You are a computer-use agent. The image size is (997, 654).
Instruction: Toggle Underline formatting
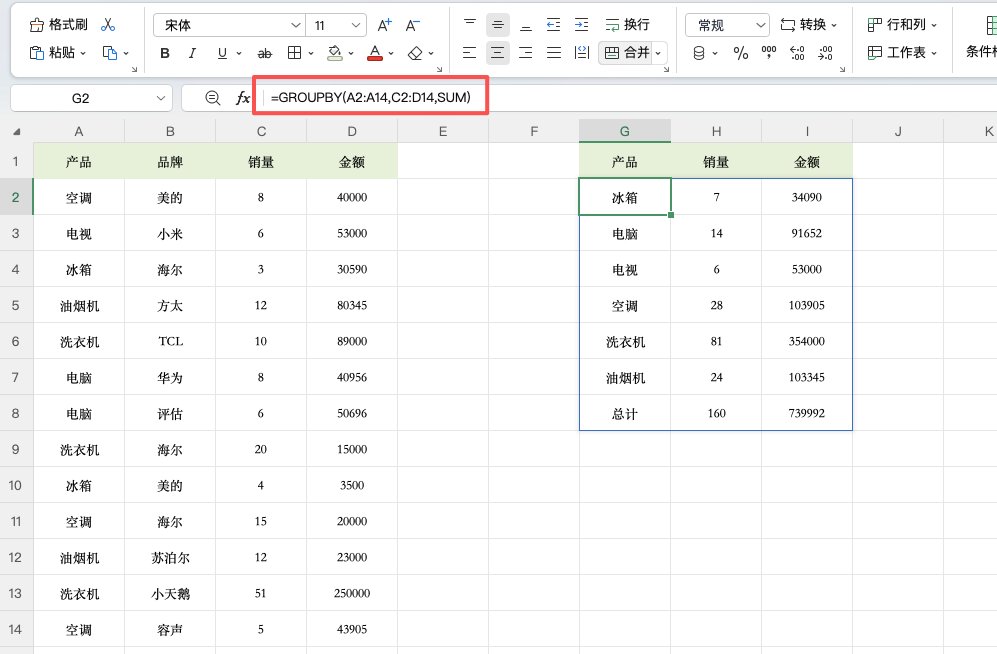(x=222, y=53)
